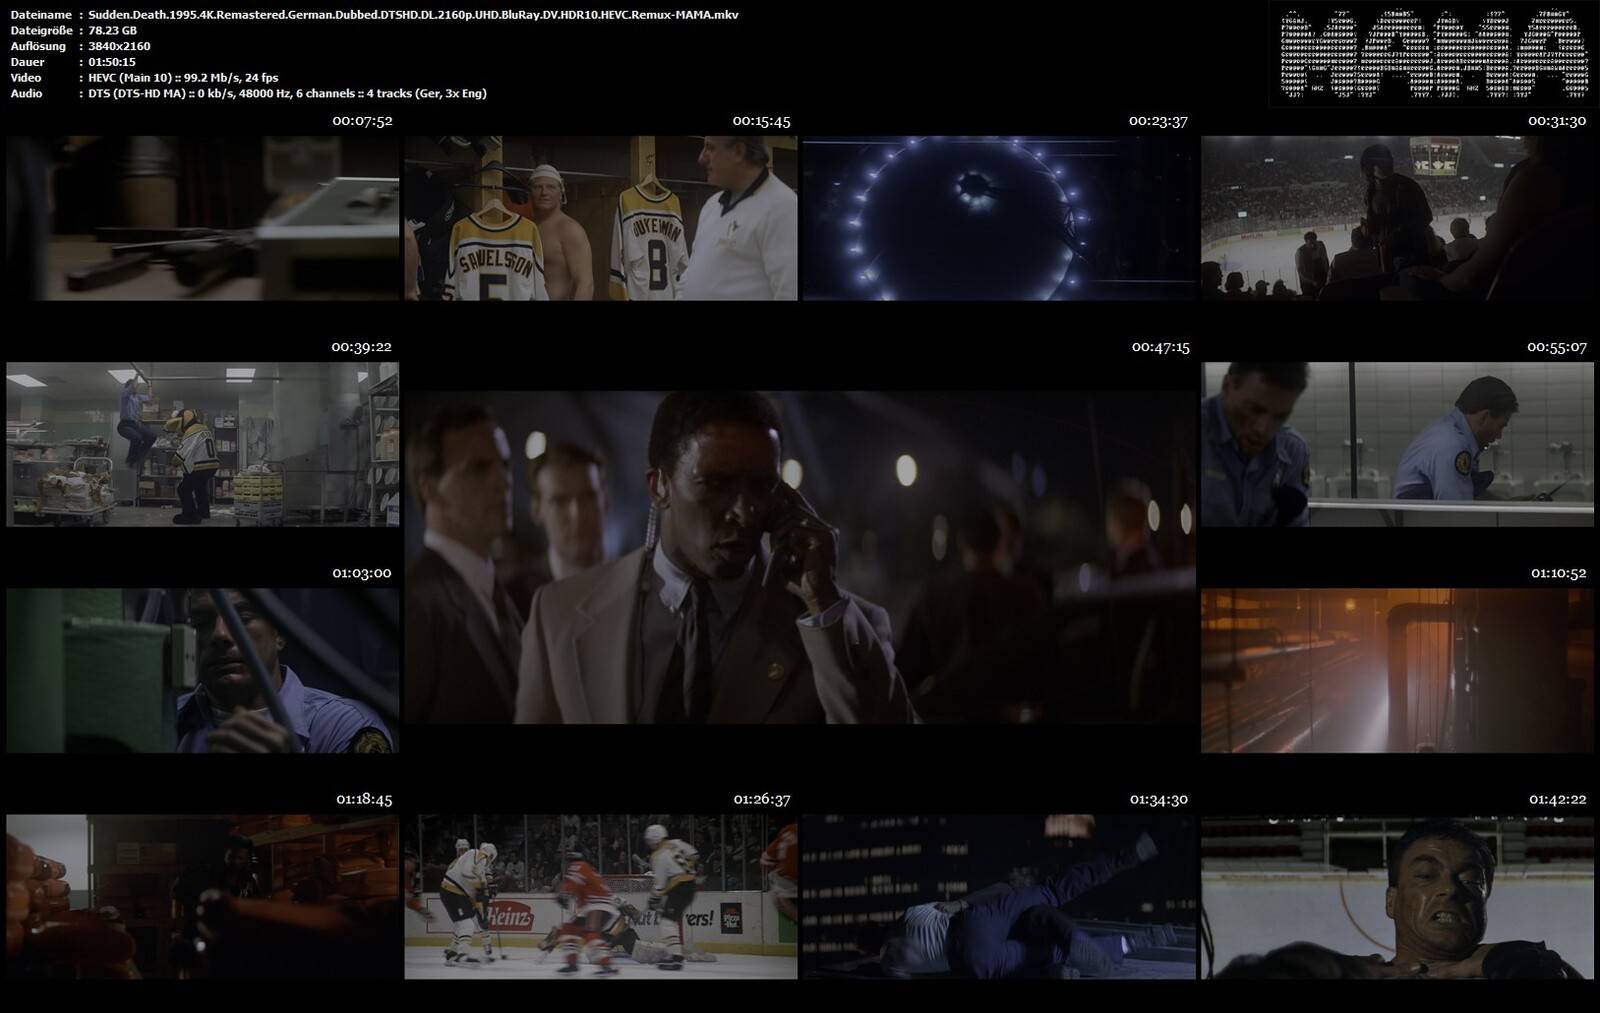The image size is (1600, 1013).
Task: Select the ring of lights thumbnail at 00:23:37
Action: pyautogui.click(x=999, y=218)
